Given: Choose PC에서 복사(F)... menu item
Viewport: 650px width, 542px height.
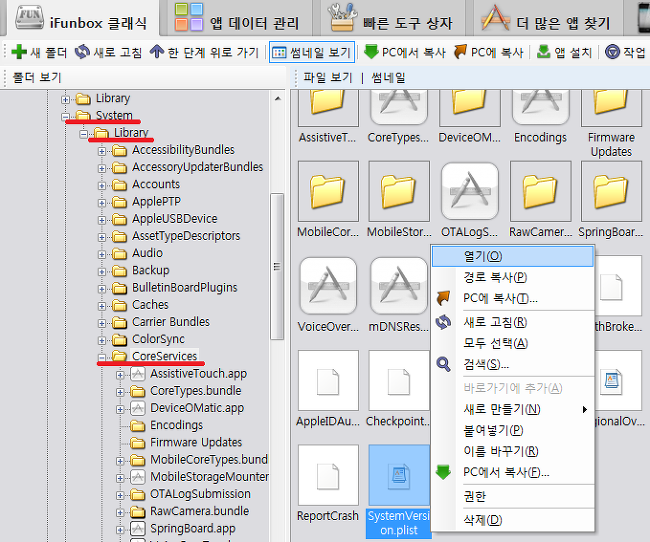Looking at the screenshot, I should (513, 472).
